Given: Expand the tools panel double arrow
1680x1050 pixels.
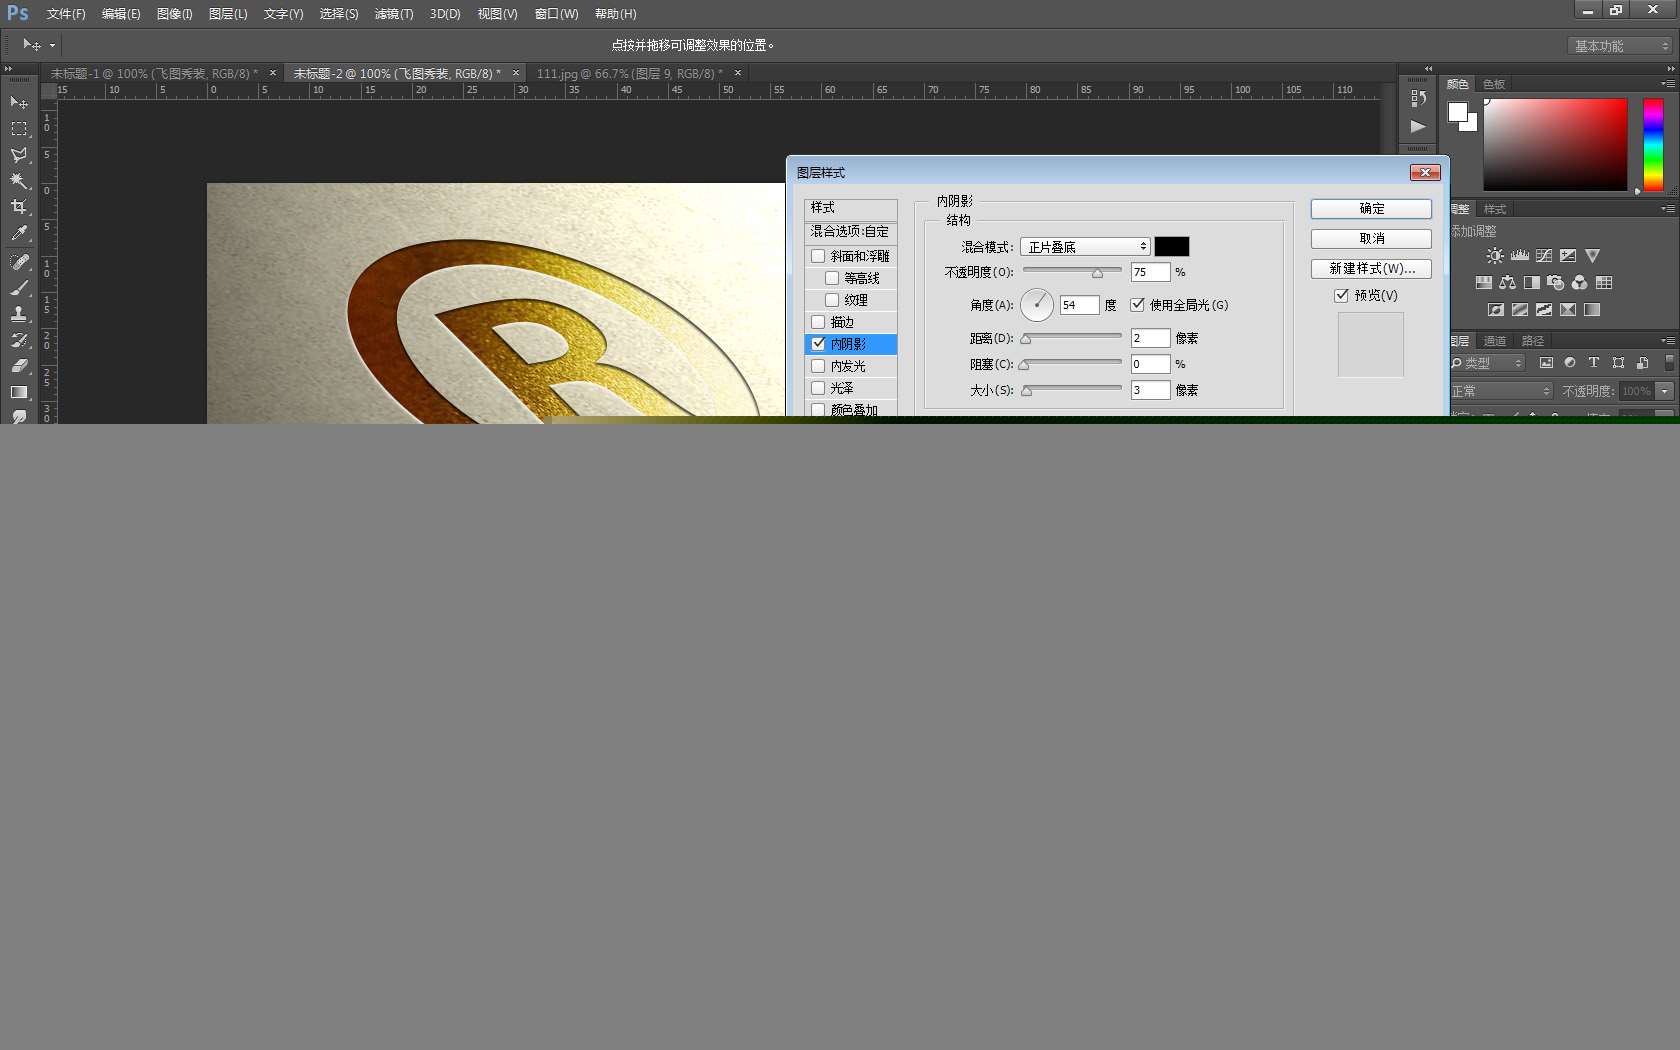Looking at the screenshot, I should pyautogui.click(x=9, y=69).
